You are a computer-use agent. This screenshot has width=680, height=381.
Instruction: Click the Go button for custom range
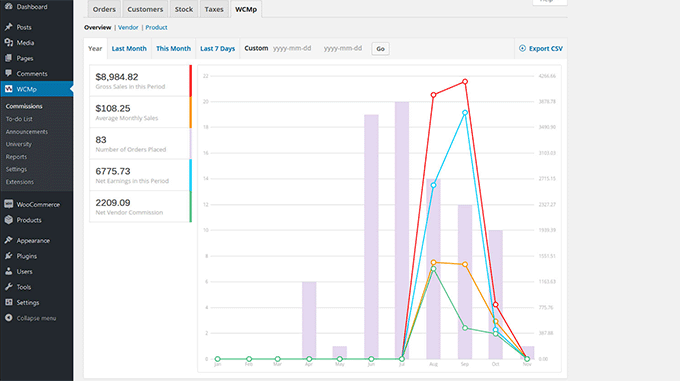click(x=380, y=49)
